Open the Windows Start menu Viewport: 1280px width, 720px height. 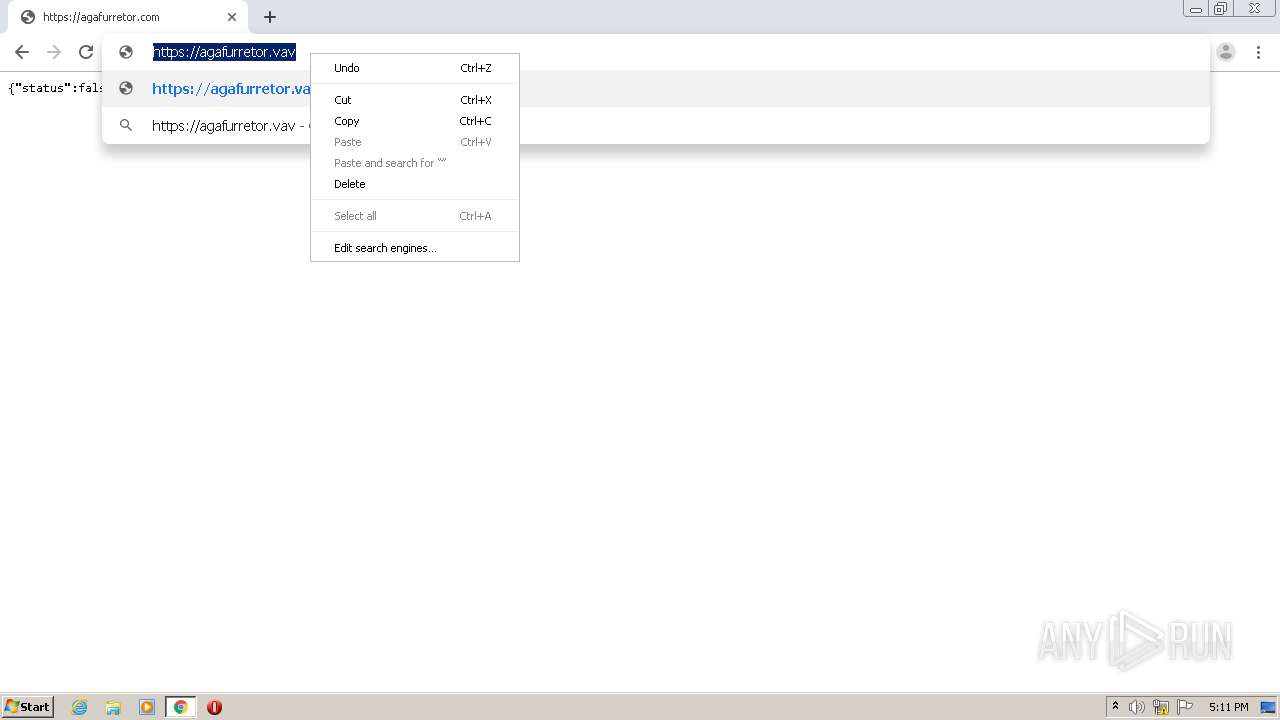click(28, 707)
